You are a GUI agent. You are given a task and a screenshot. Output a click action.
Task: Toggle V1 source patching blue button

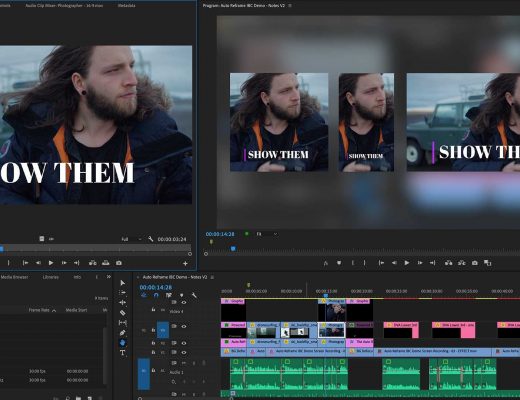[163, 330]
